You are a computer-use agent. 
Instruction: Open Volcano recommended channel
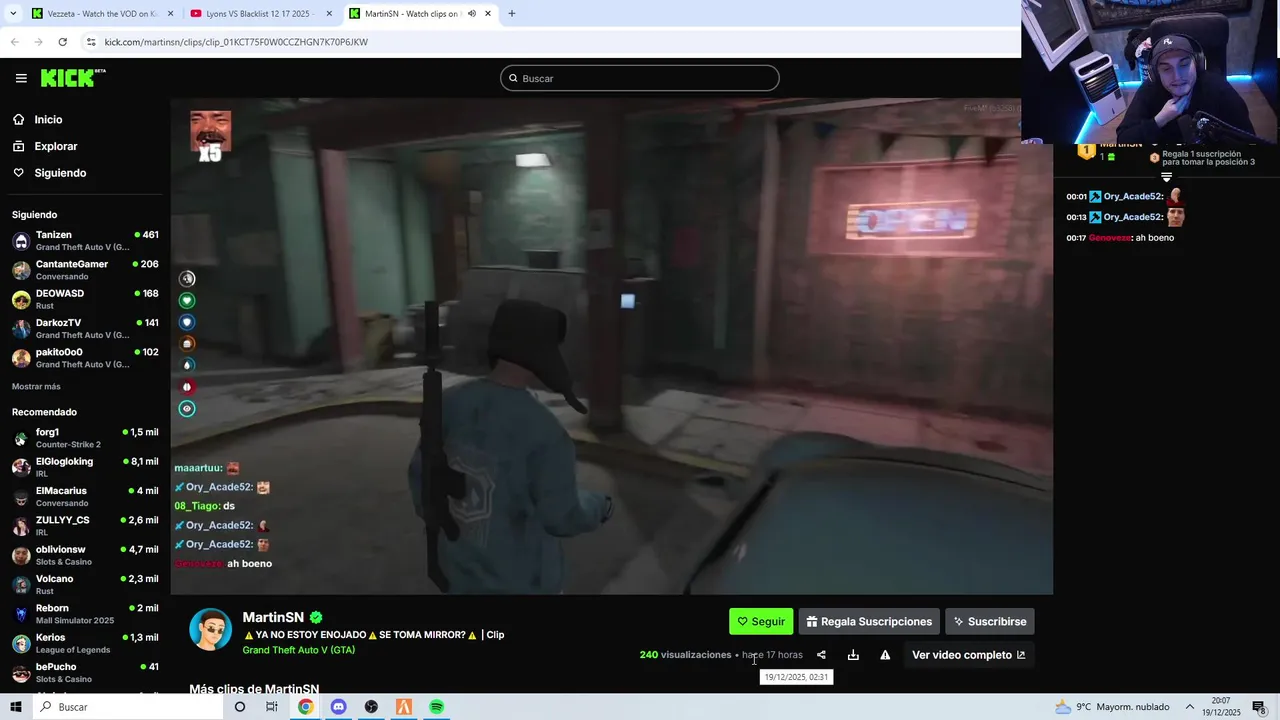85,584
